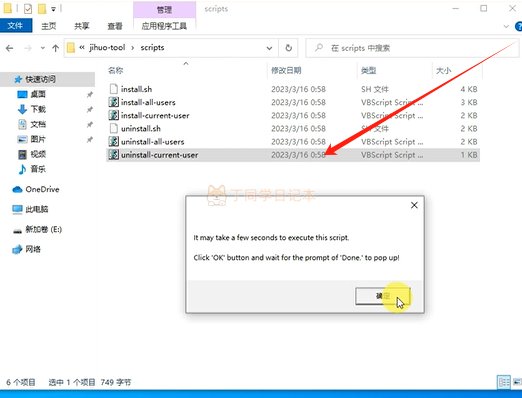Viewport: 522px width, 398px height.
Task: Click the install-current-user file name
Action: (155, 115)
